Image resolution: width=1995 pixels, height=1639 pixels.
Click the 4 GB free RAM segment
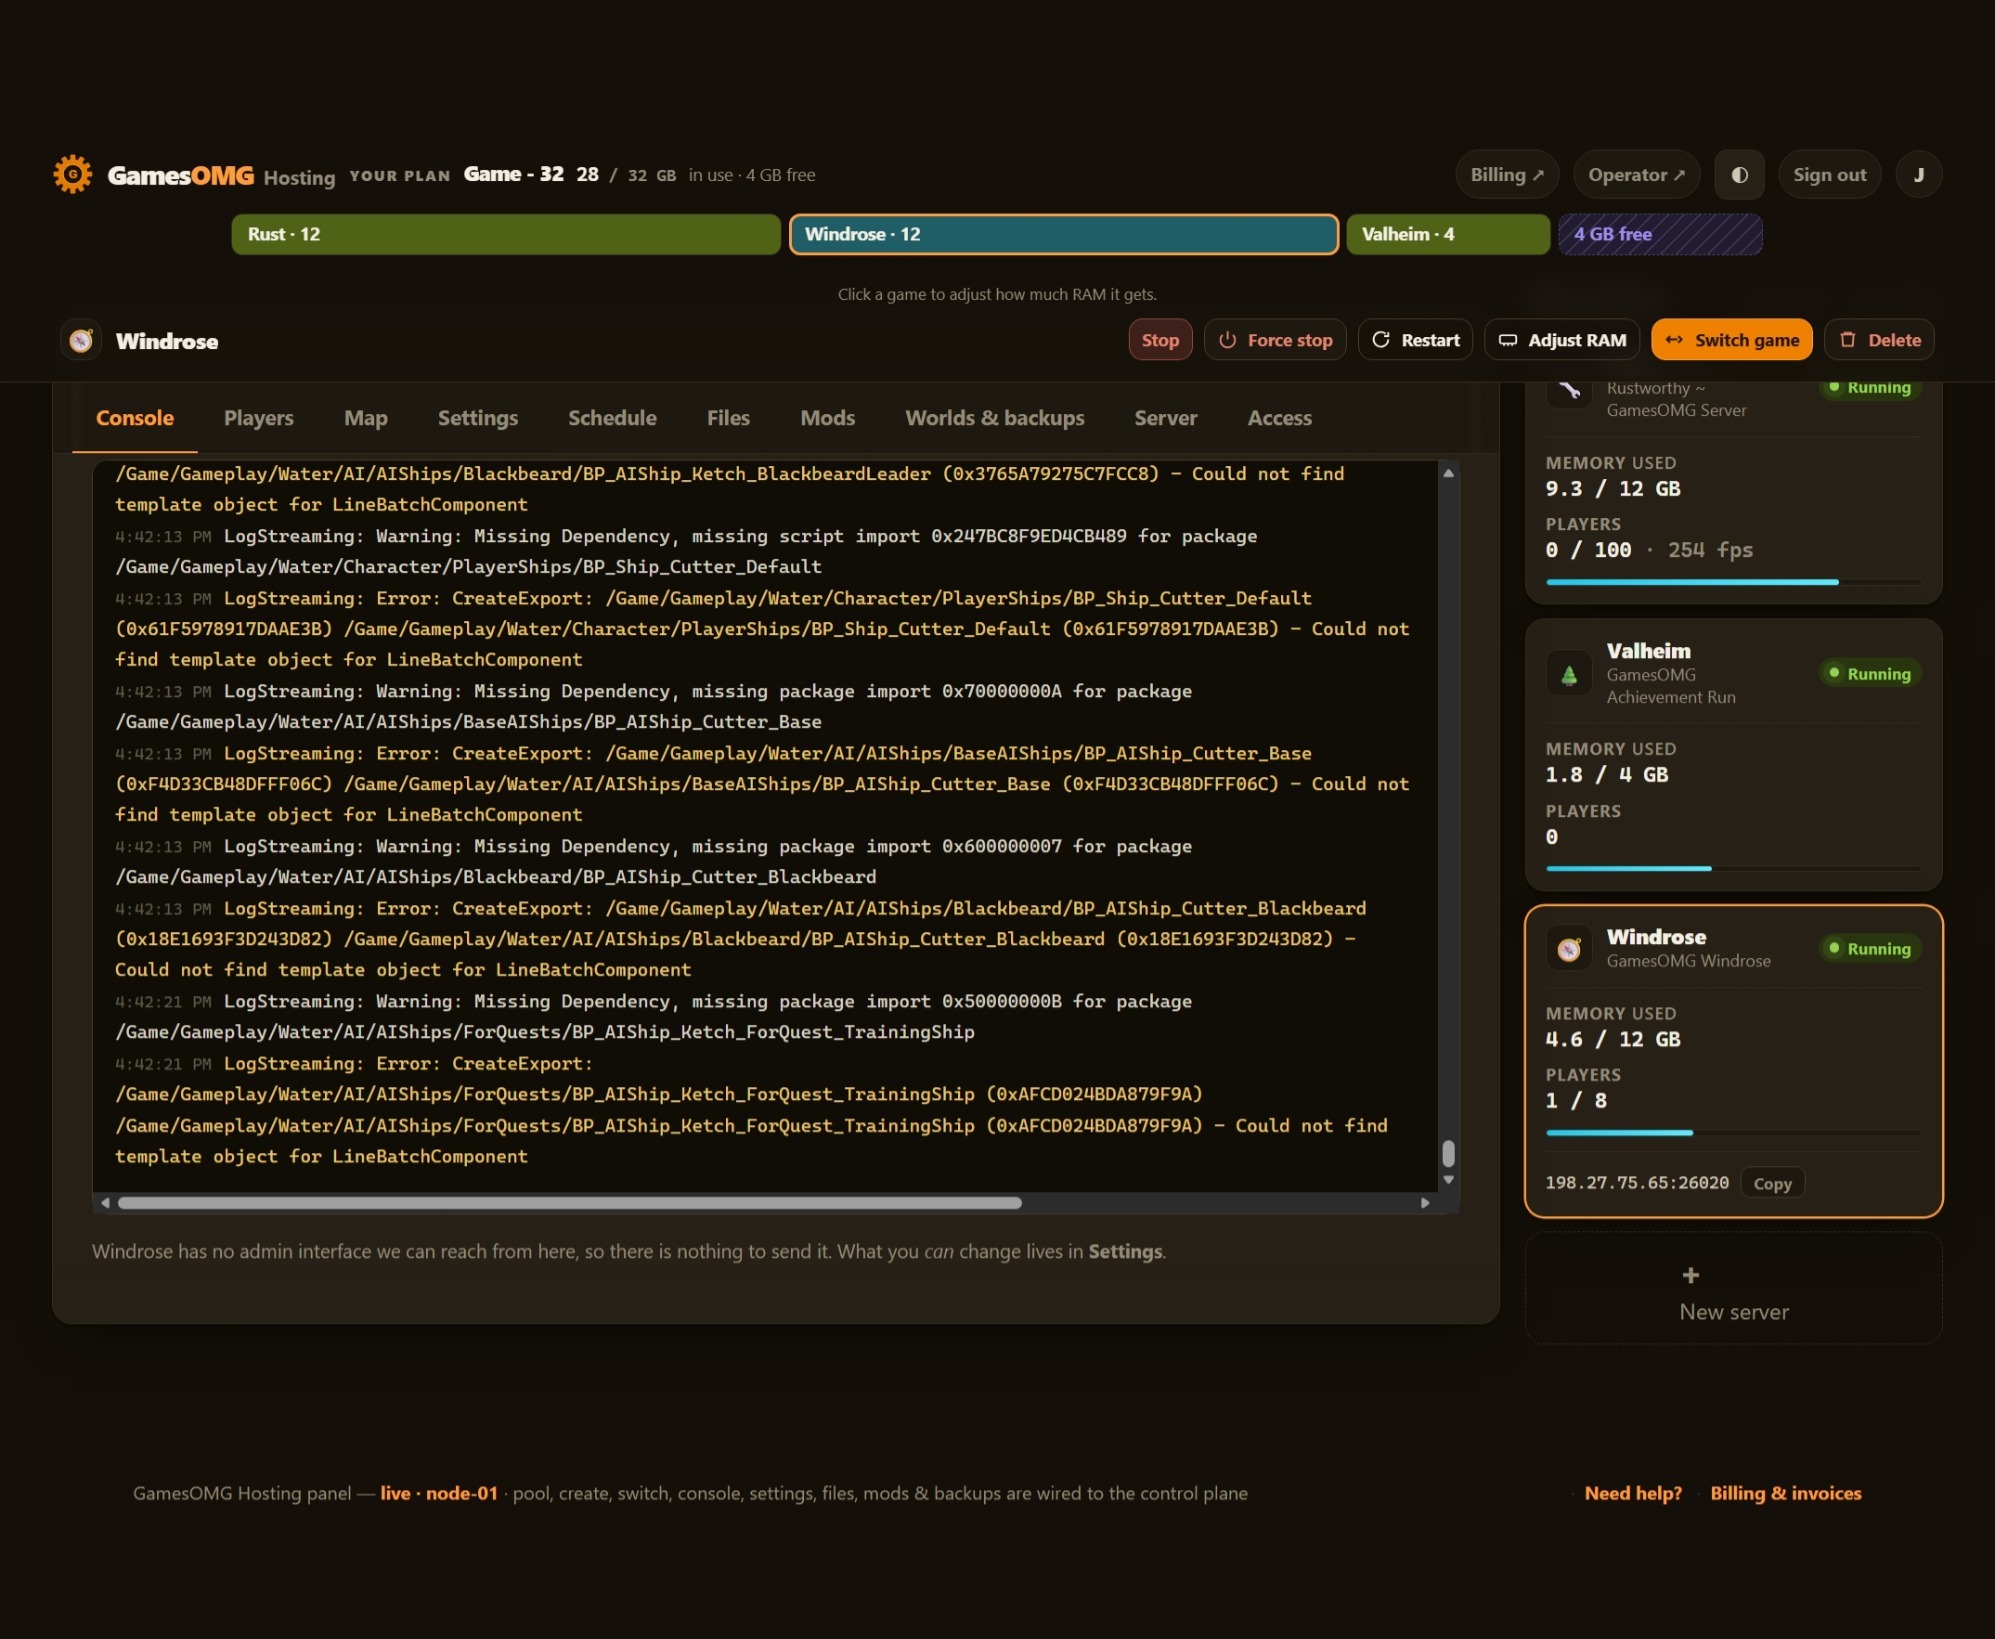tap(1660, 234)
